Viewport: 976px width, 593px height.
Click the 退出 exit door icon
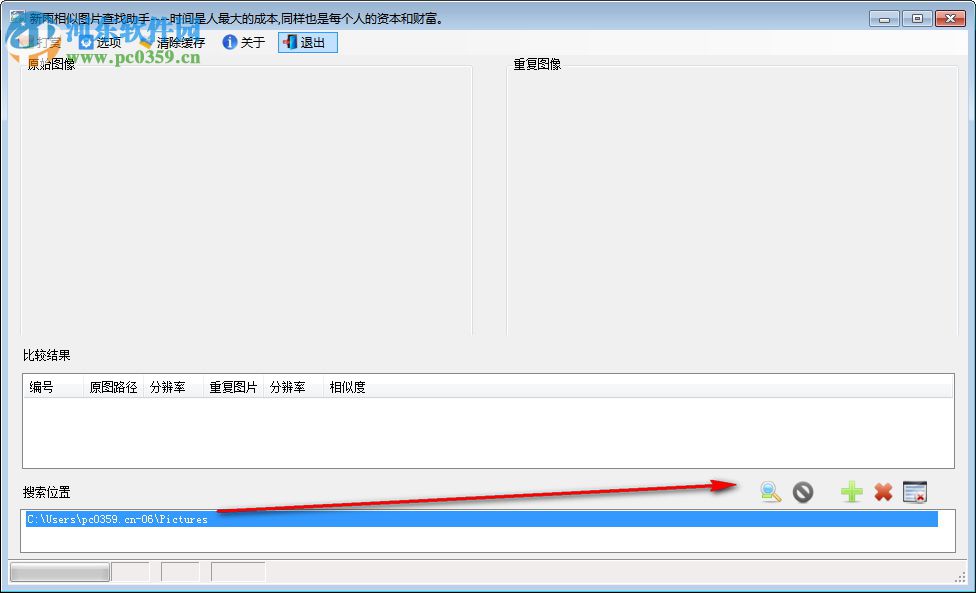click(x=291, y=42)
